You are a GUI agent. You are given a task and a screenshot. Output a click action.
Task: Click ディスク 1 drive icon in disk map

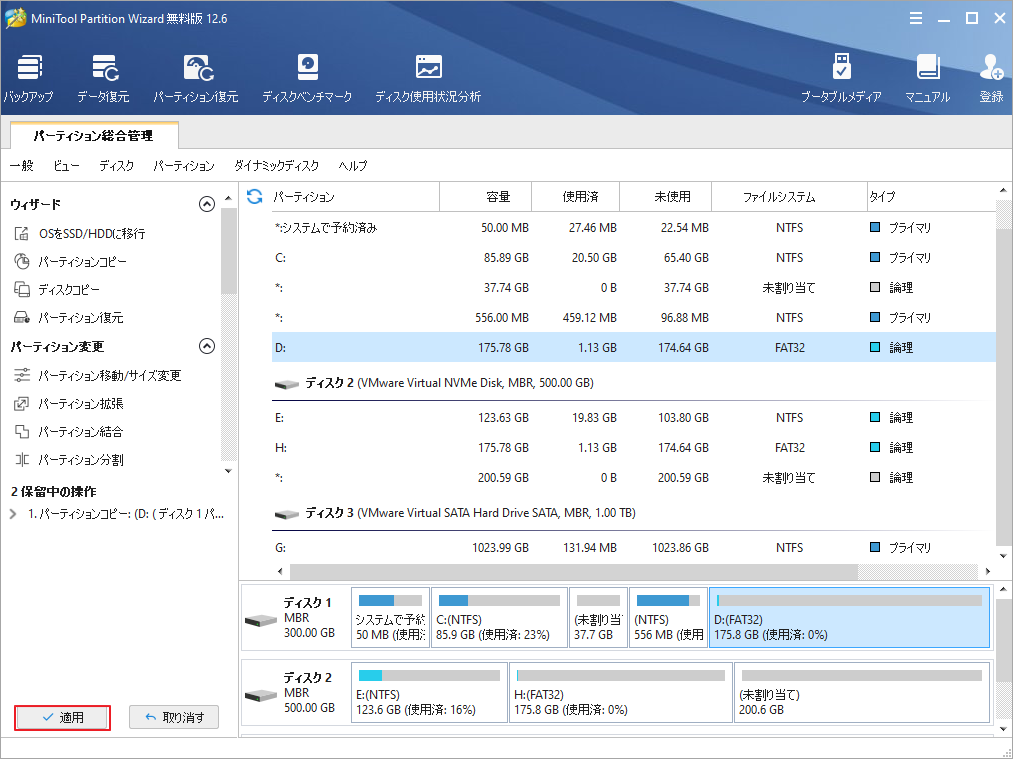[x=261, y=621]
